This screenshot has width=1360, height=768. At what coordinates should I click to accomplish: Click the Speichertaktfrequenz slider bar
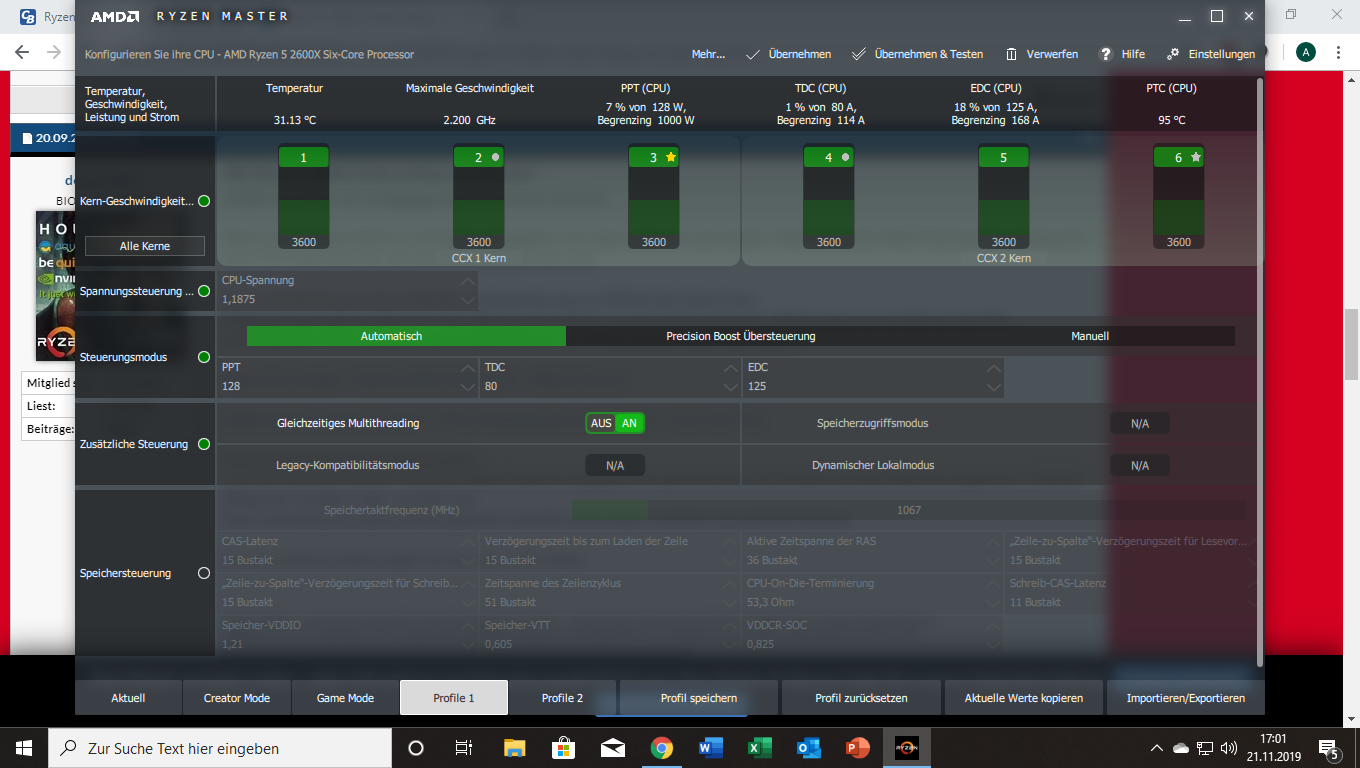point(908,510)
